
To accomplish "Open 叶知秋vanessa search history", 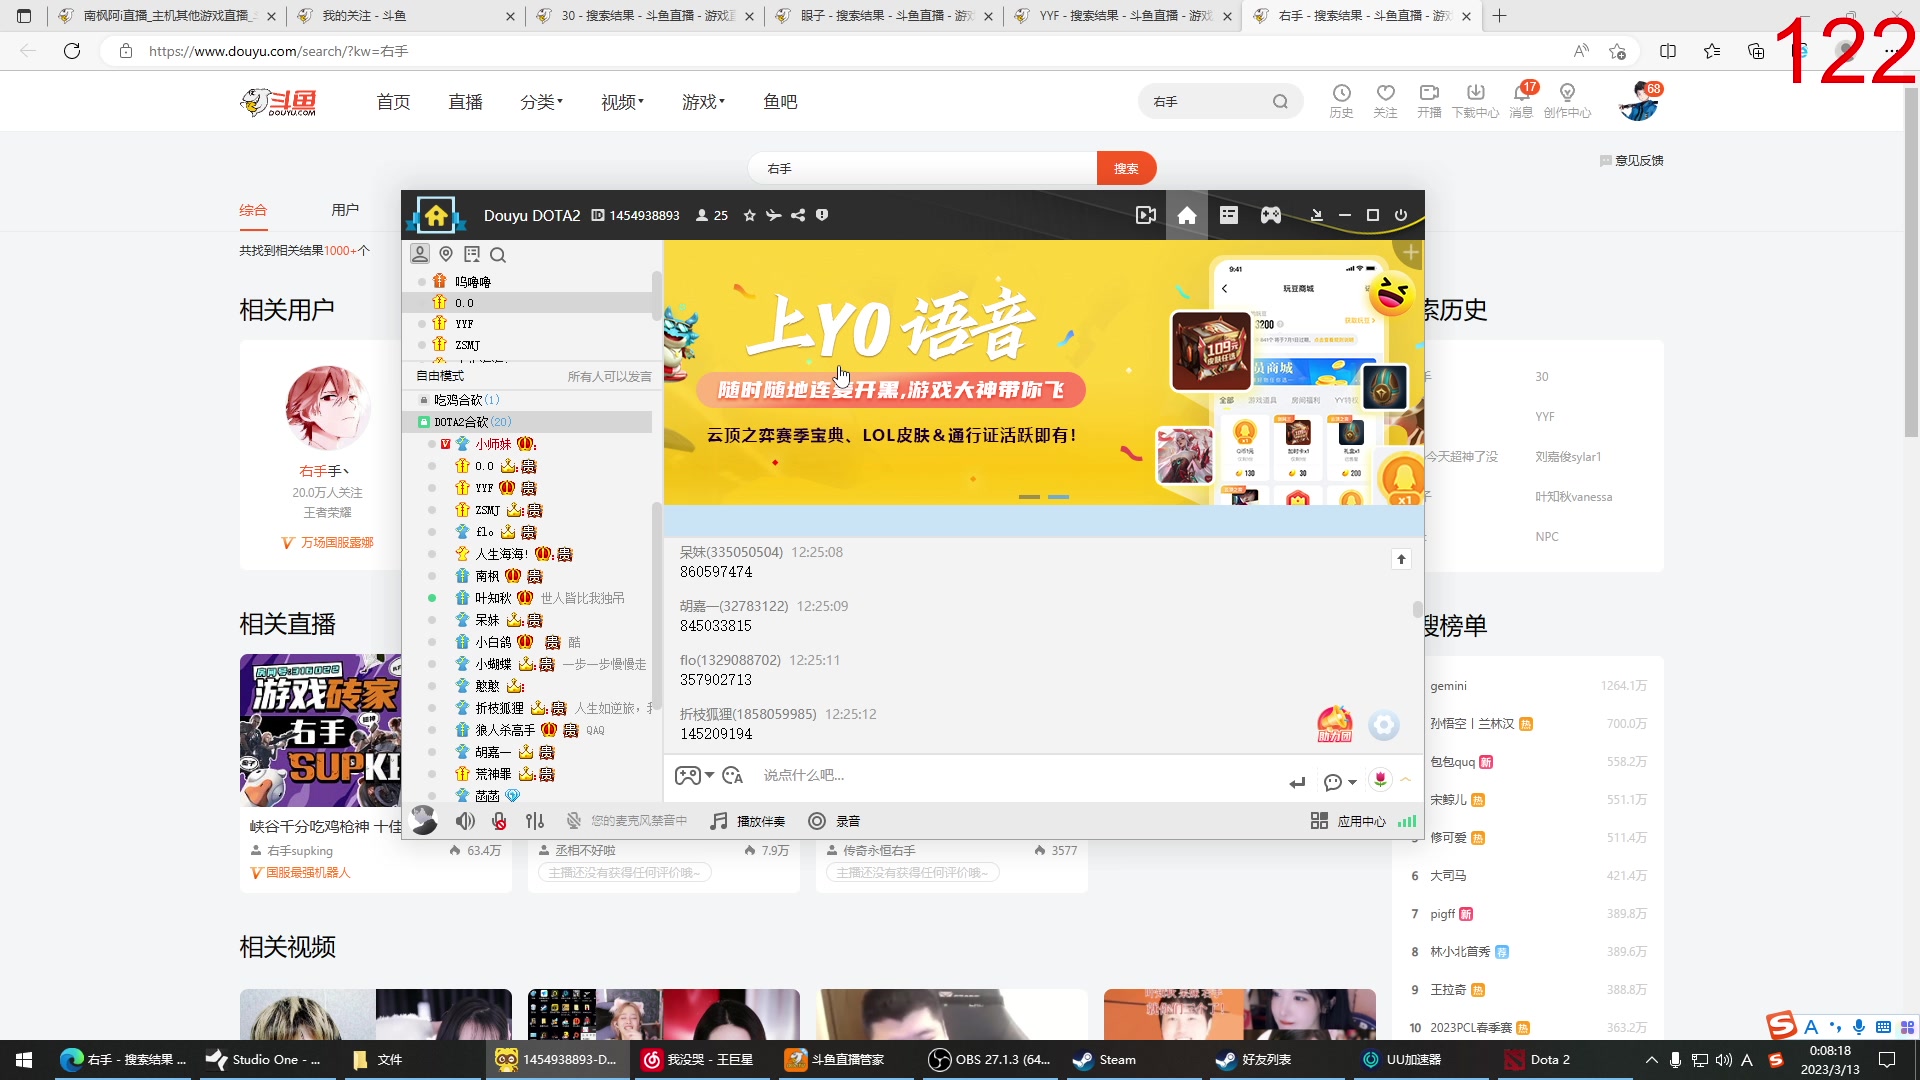I will pyautogui.click(x=1574, y=497).
